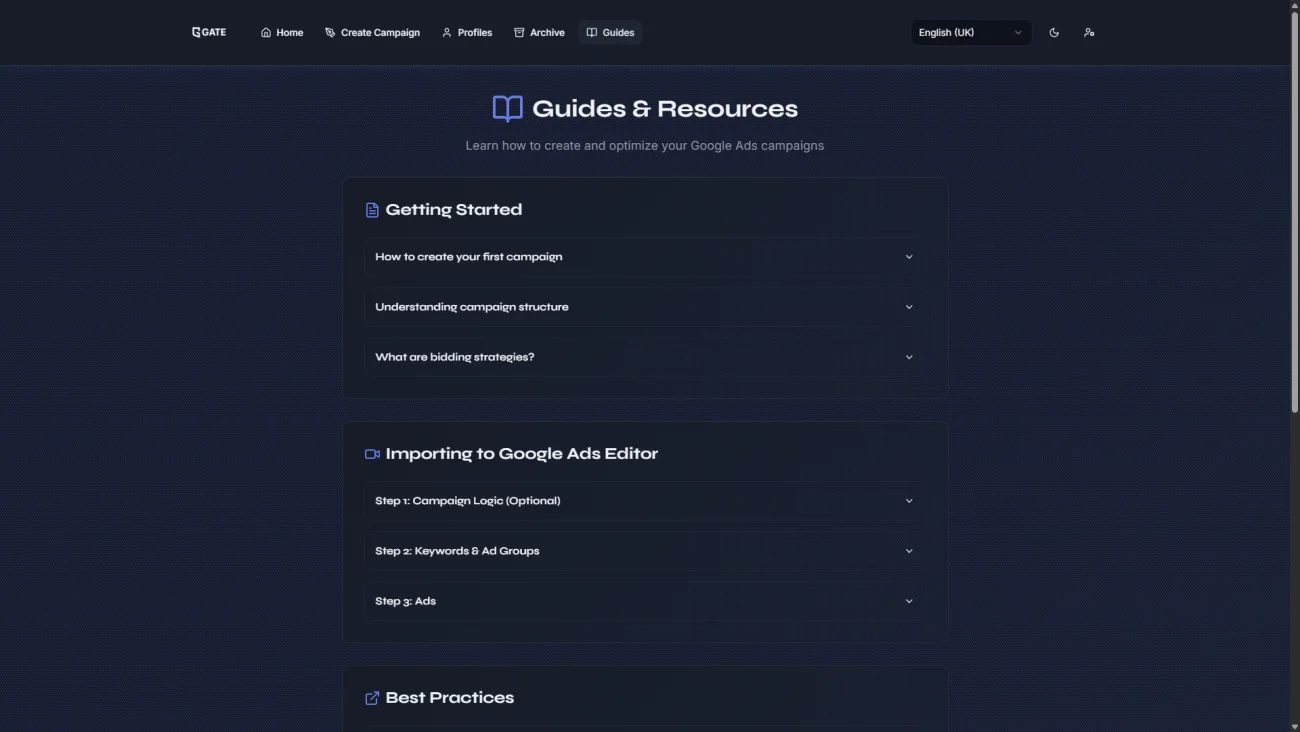The height and width of the screenshot is (732, 1300).
Task: Open the English (UK) language dropdown
Action: [x=970, y=33]
